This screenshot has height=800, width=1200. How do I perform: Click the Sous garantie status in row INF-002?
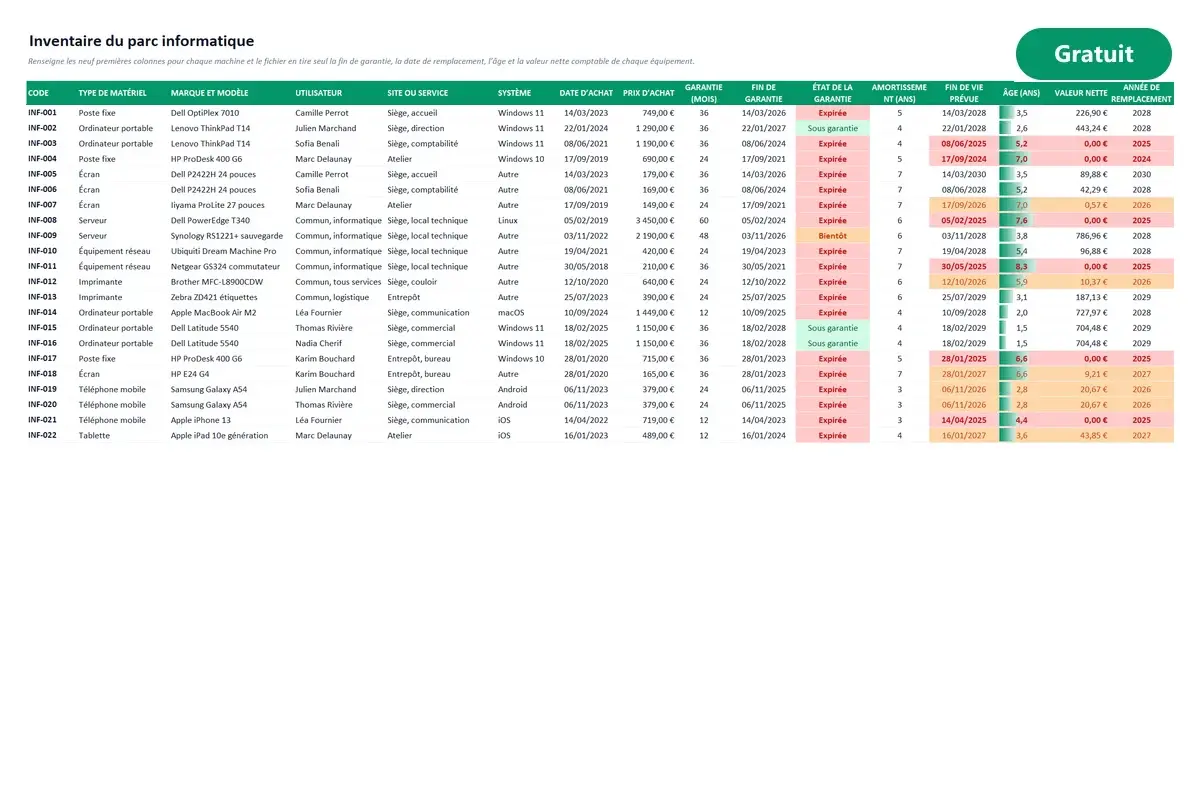point(833,128)
